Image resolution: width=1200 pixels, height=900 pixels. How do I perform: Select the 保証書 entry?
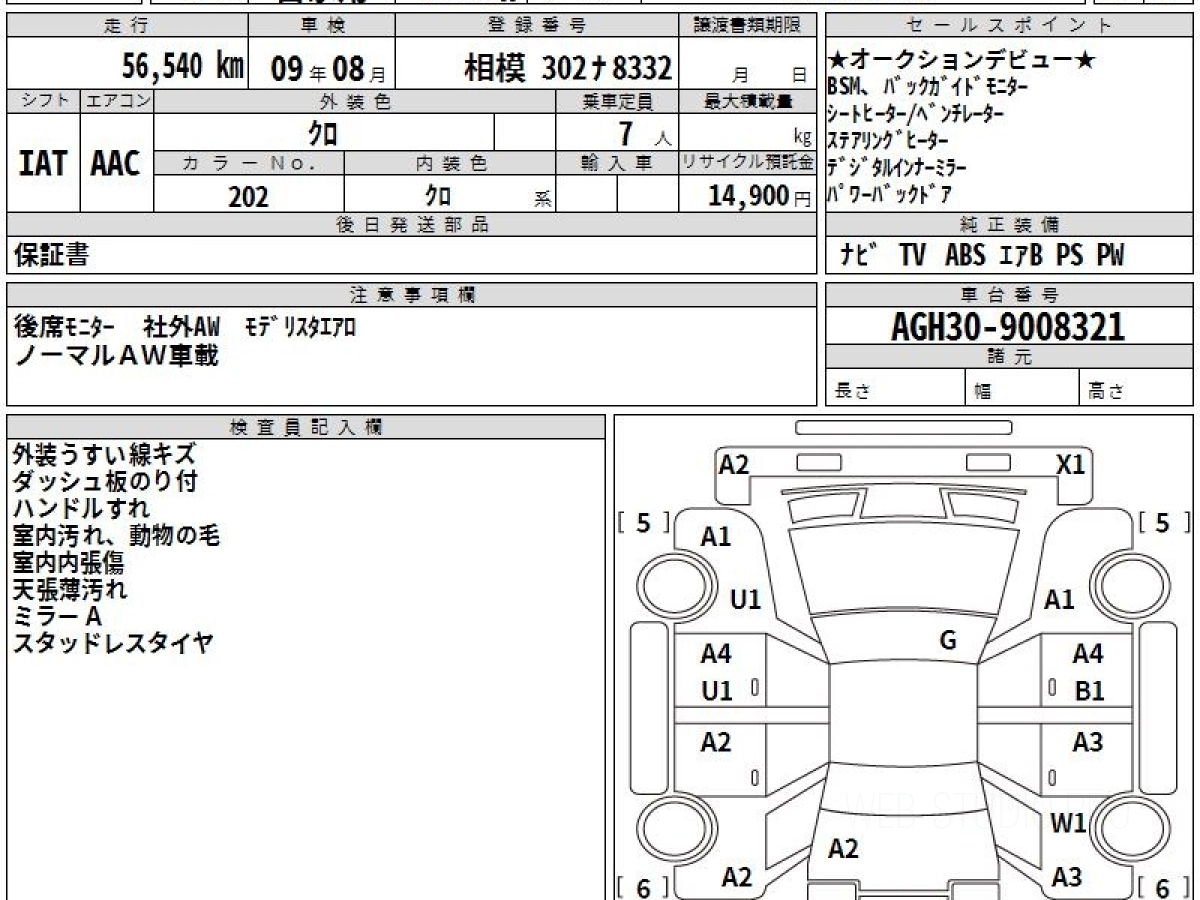coord(51,256)
